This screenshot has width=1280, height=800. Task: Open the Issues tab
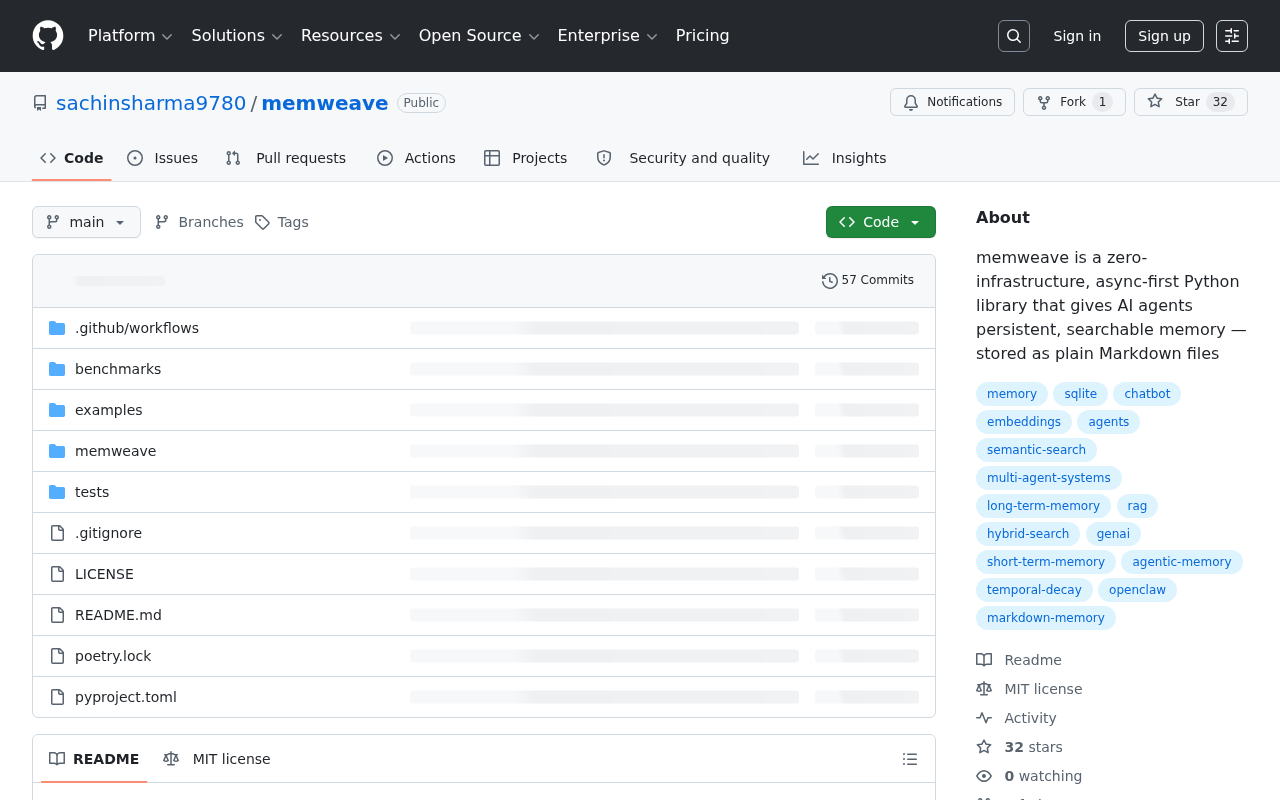(162, 158)
